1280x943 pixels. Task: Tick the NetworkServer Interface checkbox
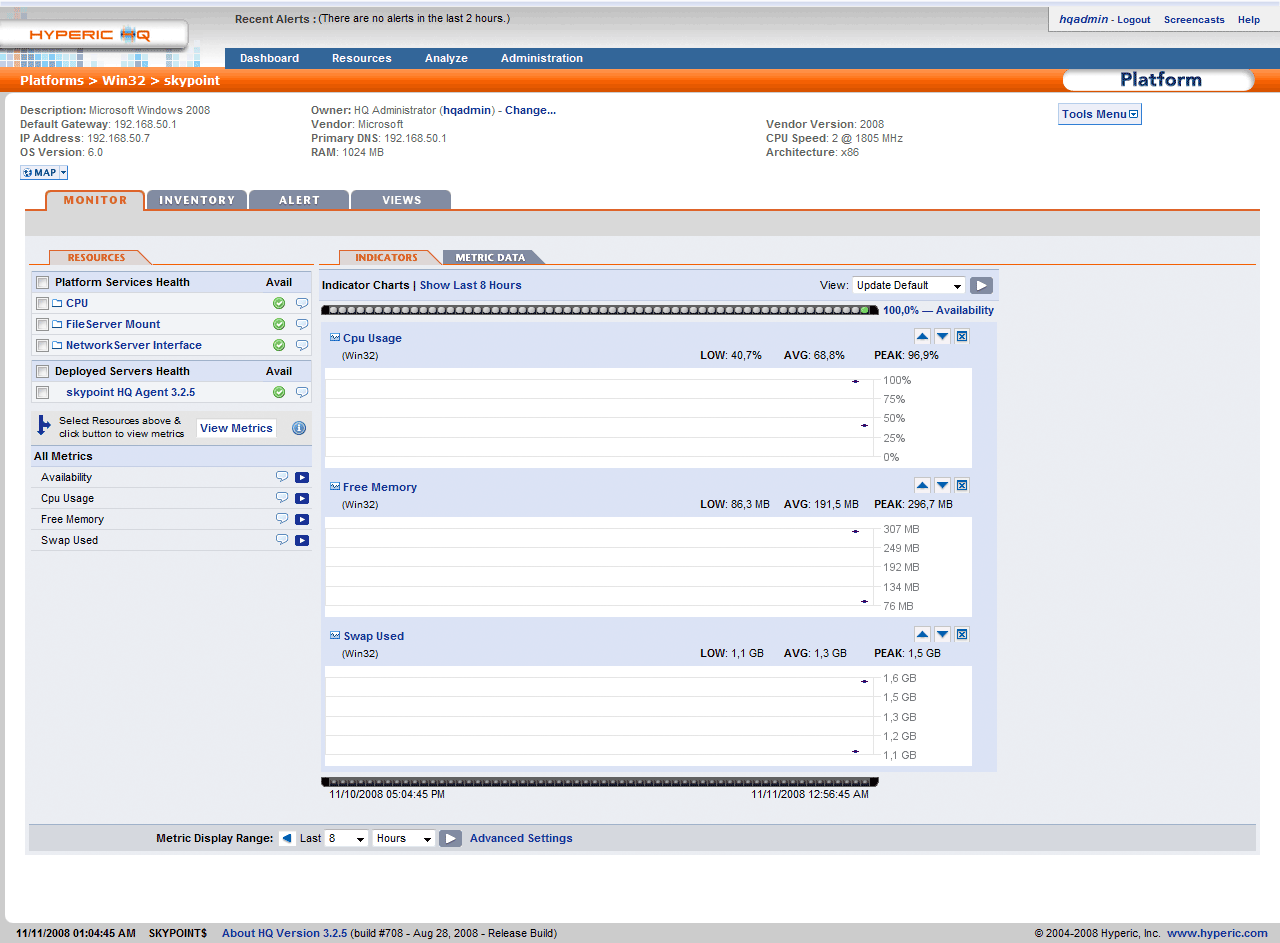click(x=42, y=346)
